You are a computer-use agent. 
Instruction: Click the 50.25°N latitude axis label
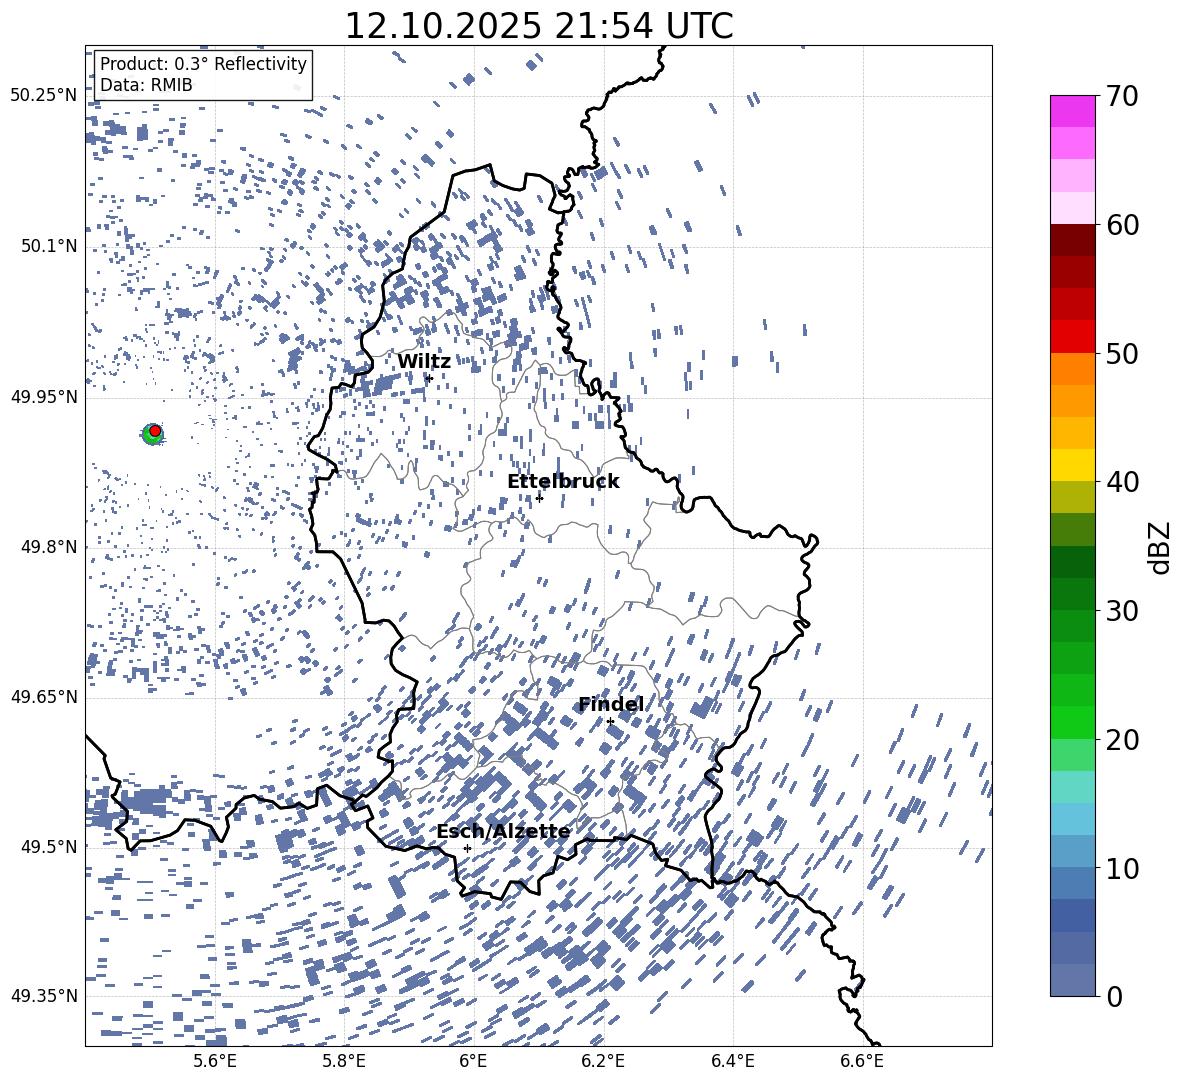coord(43,96)
